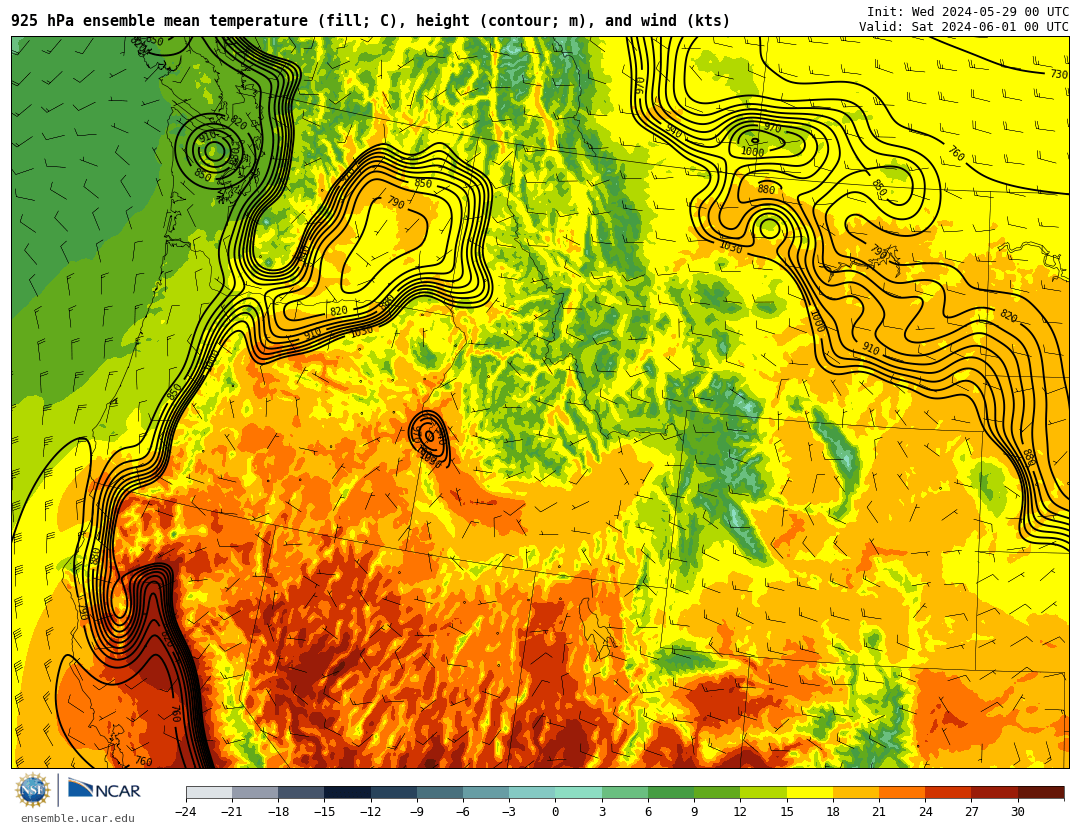Click the Init: Wed 2024-05-29 00 UTC text
The height and width of the screenshot is (831, 1080).
tap(968, 11)
